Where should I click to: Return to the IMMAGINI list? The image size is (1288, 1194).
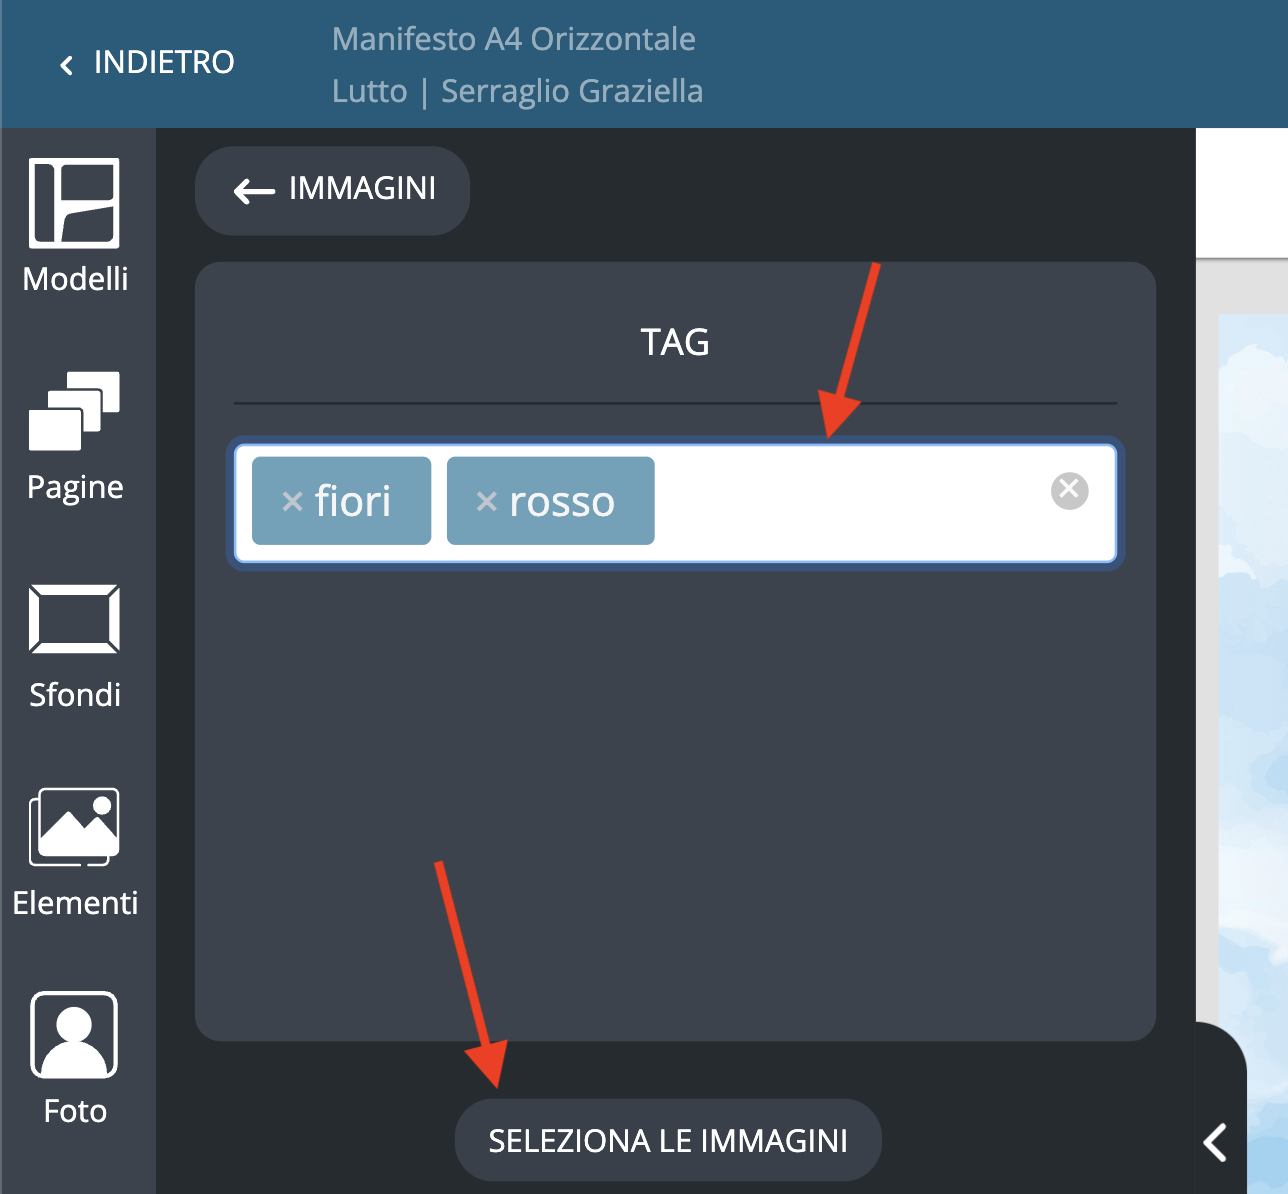(333, 189)
